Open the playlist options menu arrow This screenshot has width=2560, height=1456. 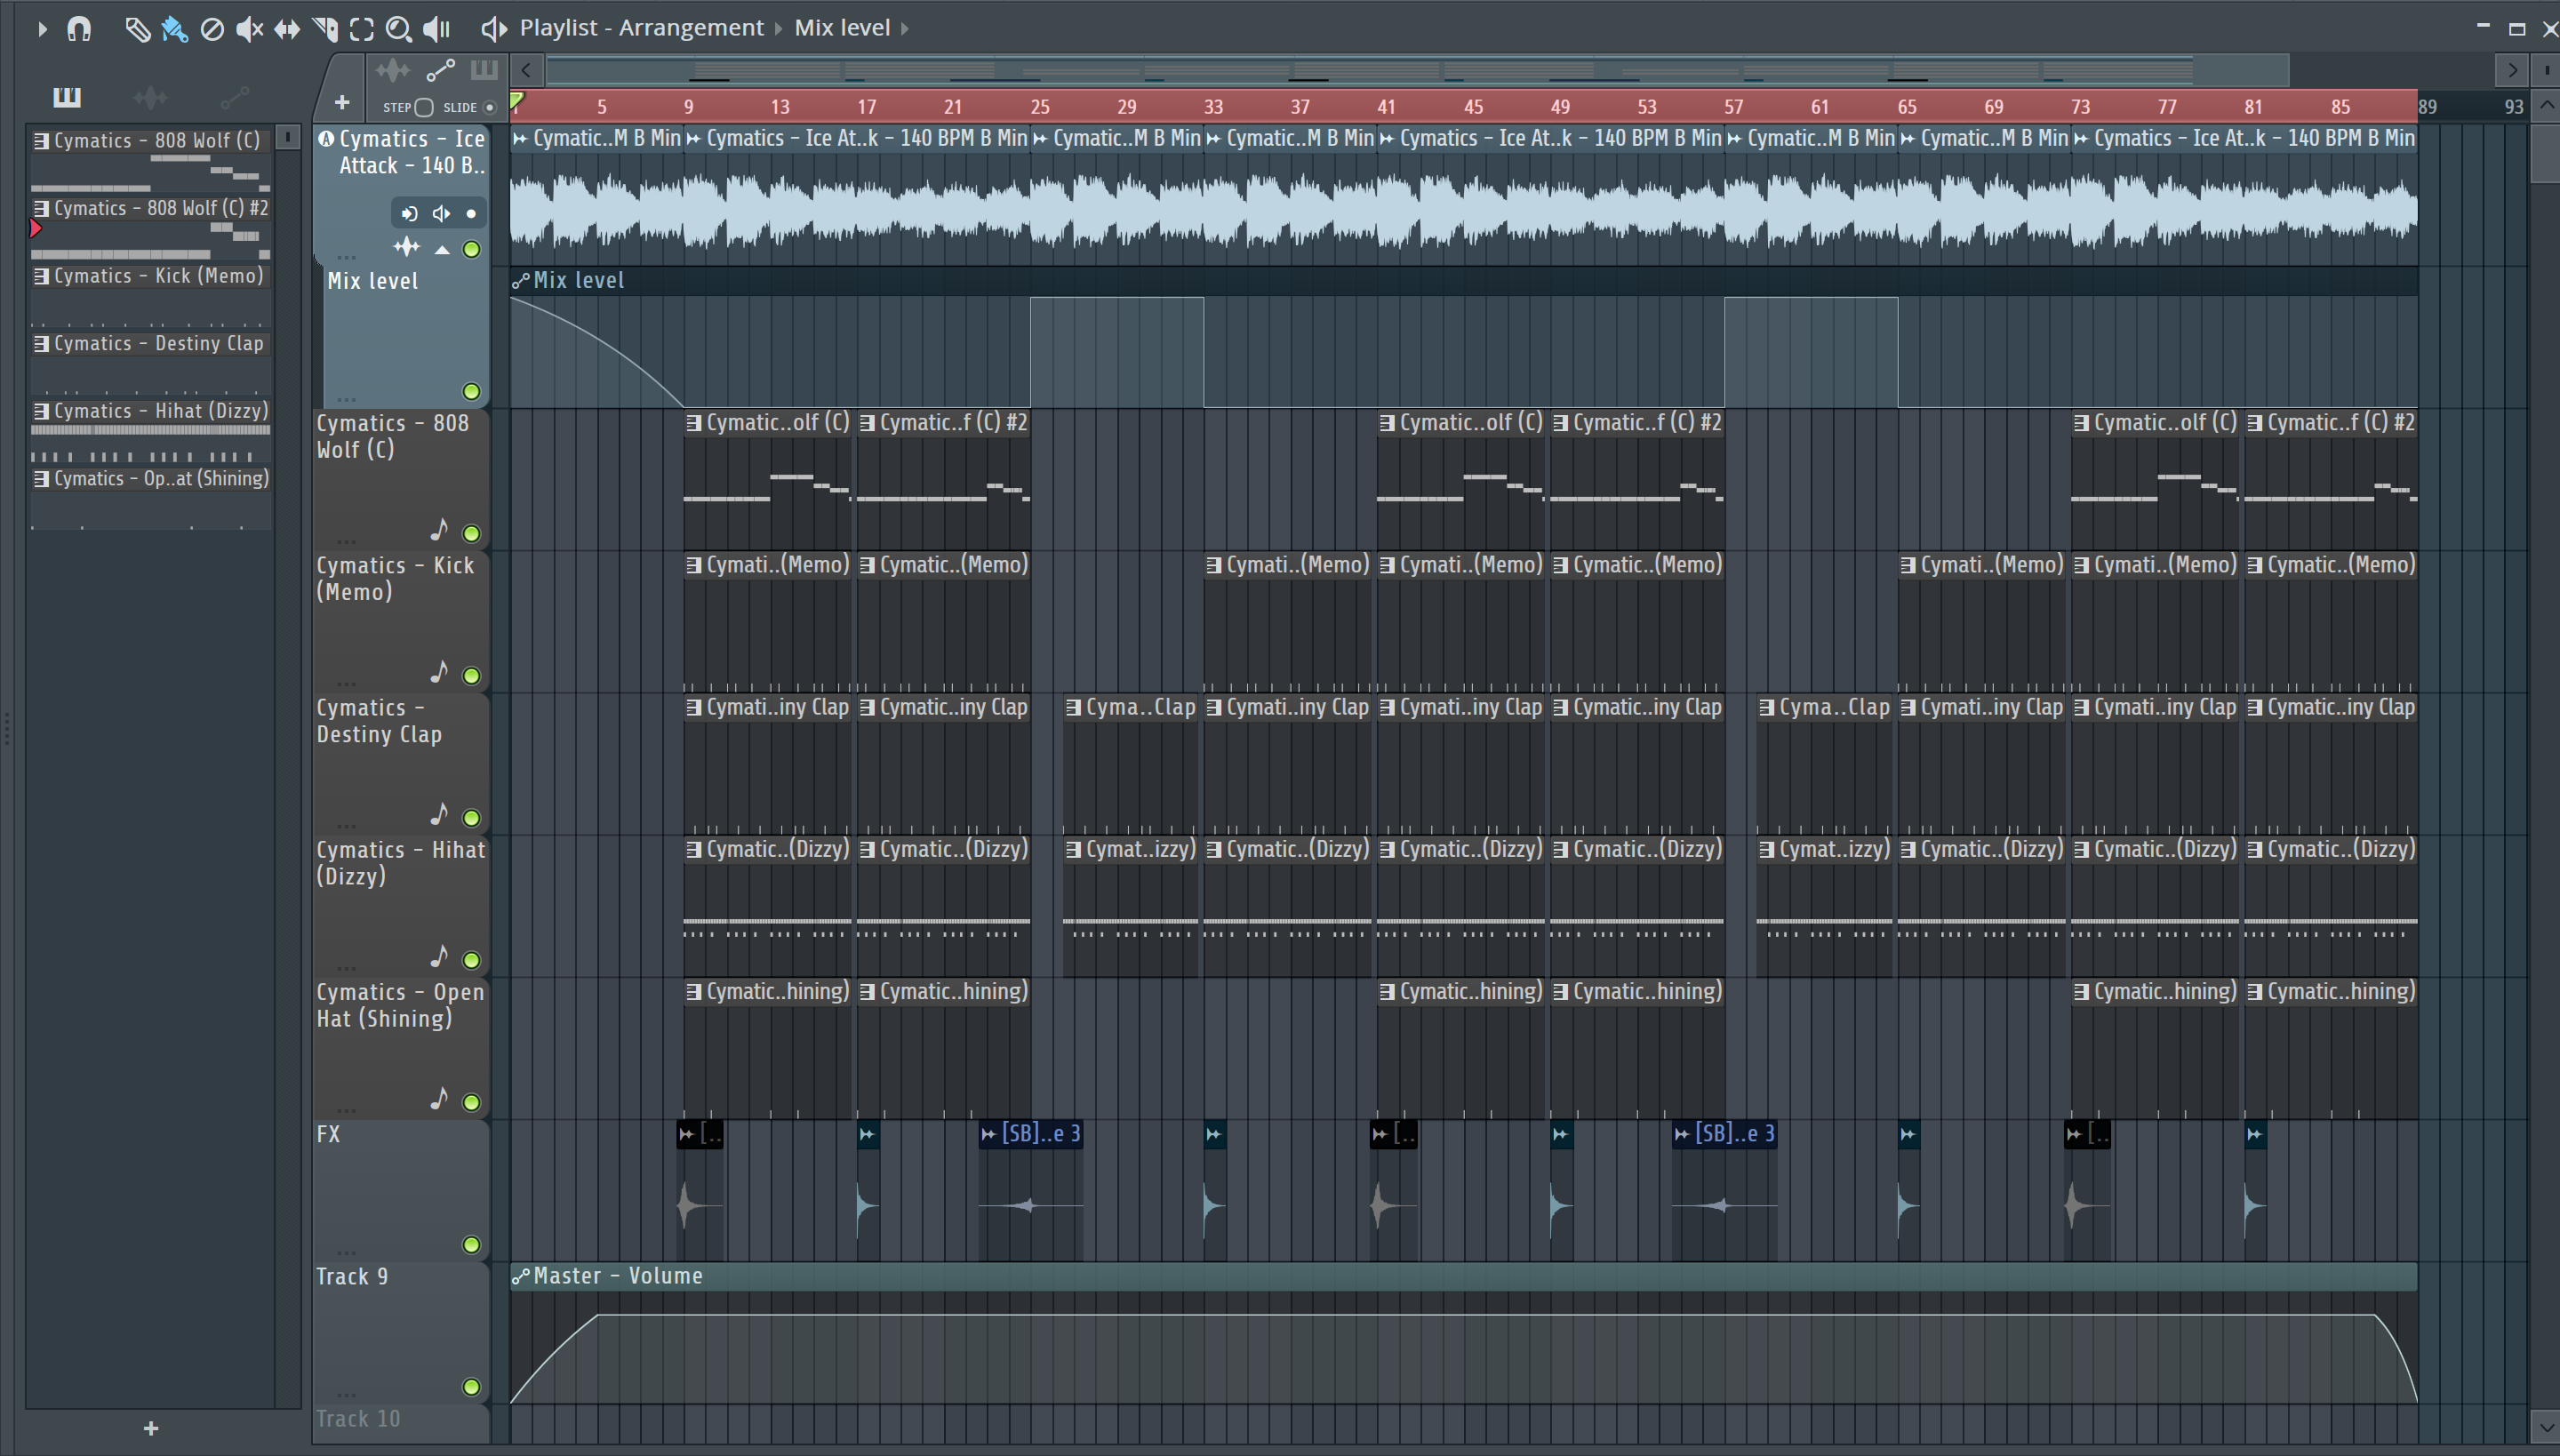[42, 29]
